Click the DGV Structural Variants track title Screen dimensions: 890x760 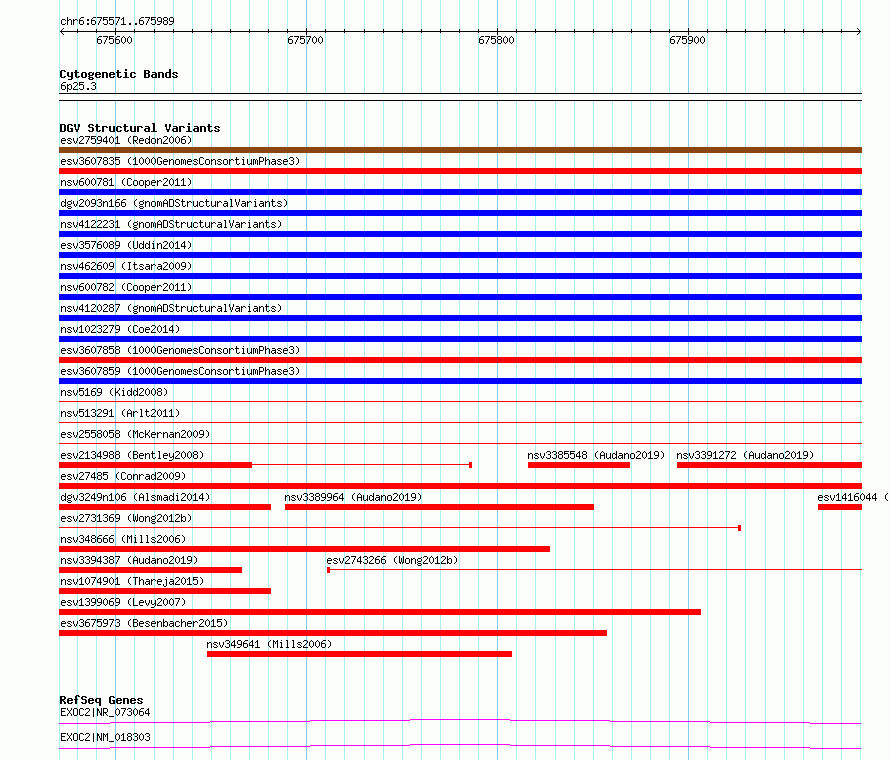coord(140,128)
